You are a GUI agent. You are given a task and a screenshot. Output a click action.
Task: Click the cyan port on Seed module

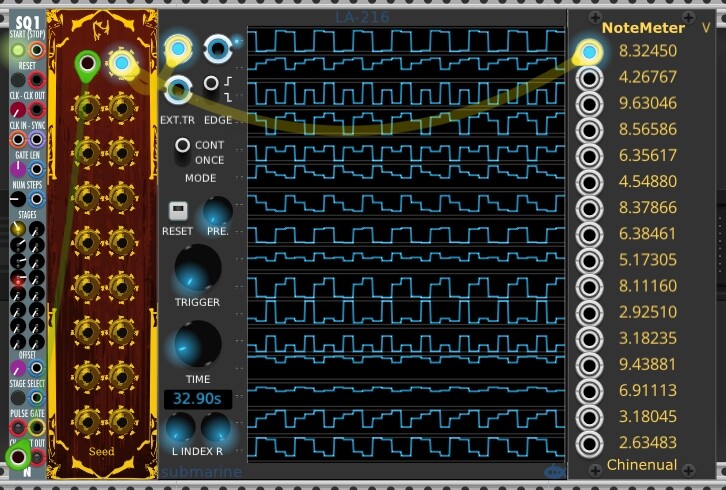coord(121,65)
